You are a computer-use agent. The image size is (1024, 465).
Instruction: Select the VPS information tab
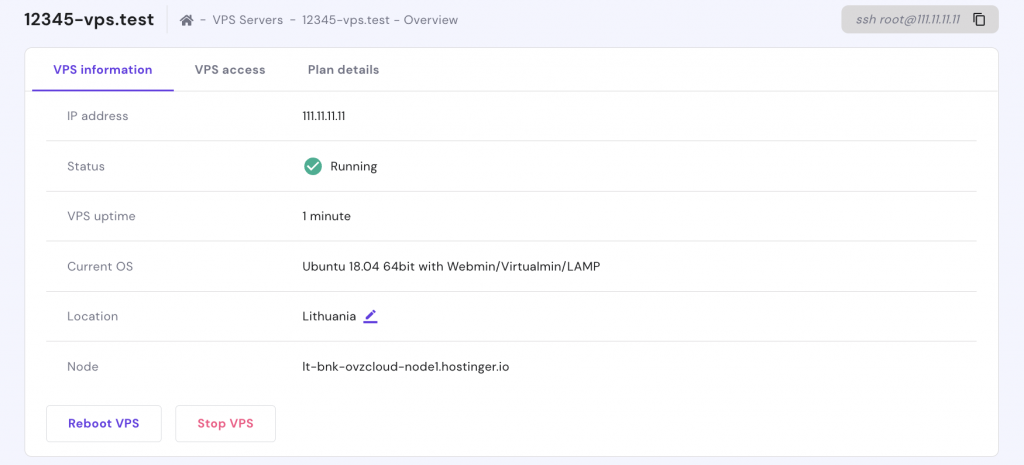point(103,70)
